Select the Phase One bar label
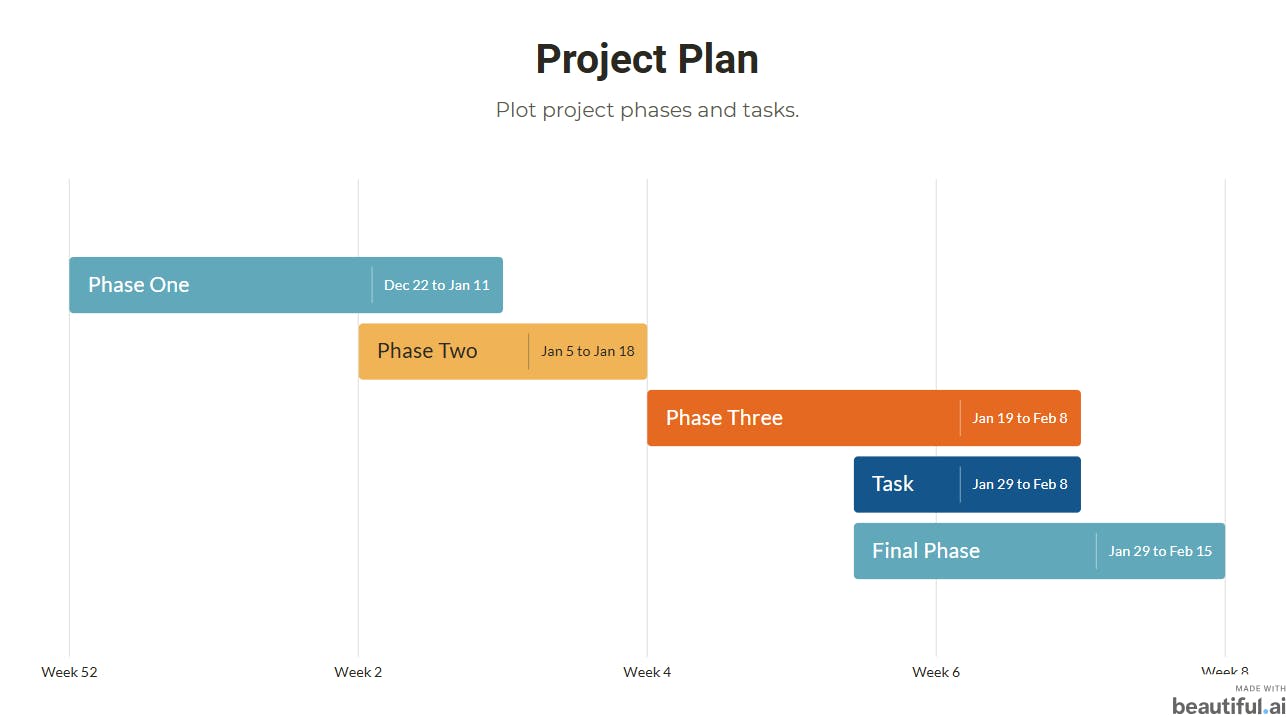This screenshot has height=717, width=1286. 139,285
